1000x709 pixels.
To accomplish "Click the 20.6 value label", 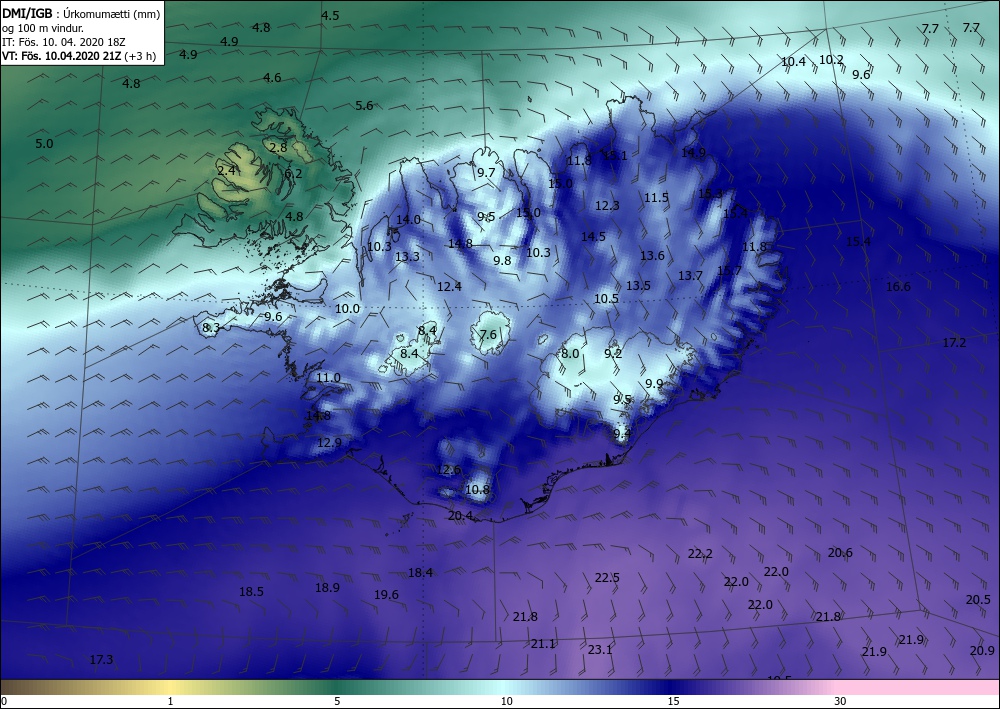I will tap(840, 553).
